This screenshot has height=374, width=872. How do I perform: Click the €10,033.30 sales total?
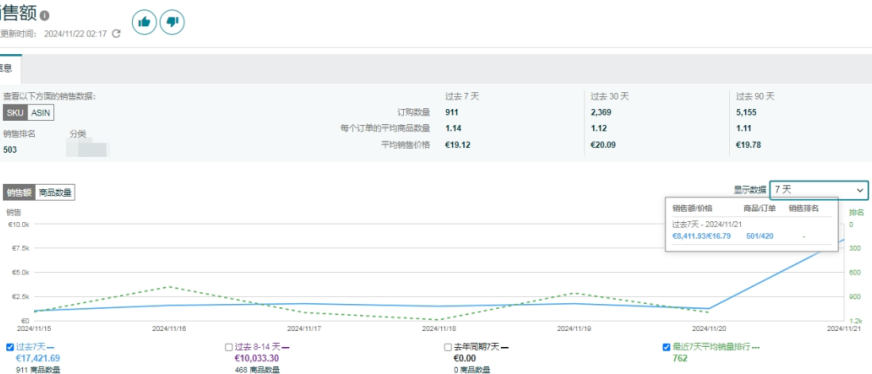[257, 358]
